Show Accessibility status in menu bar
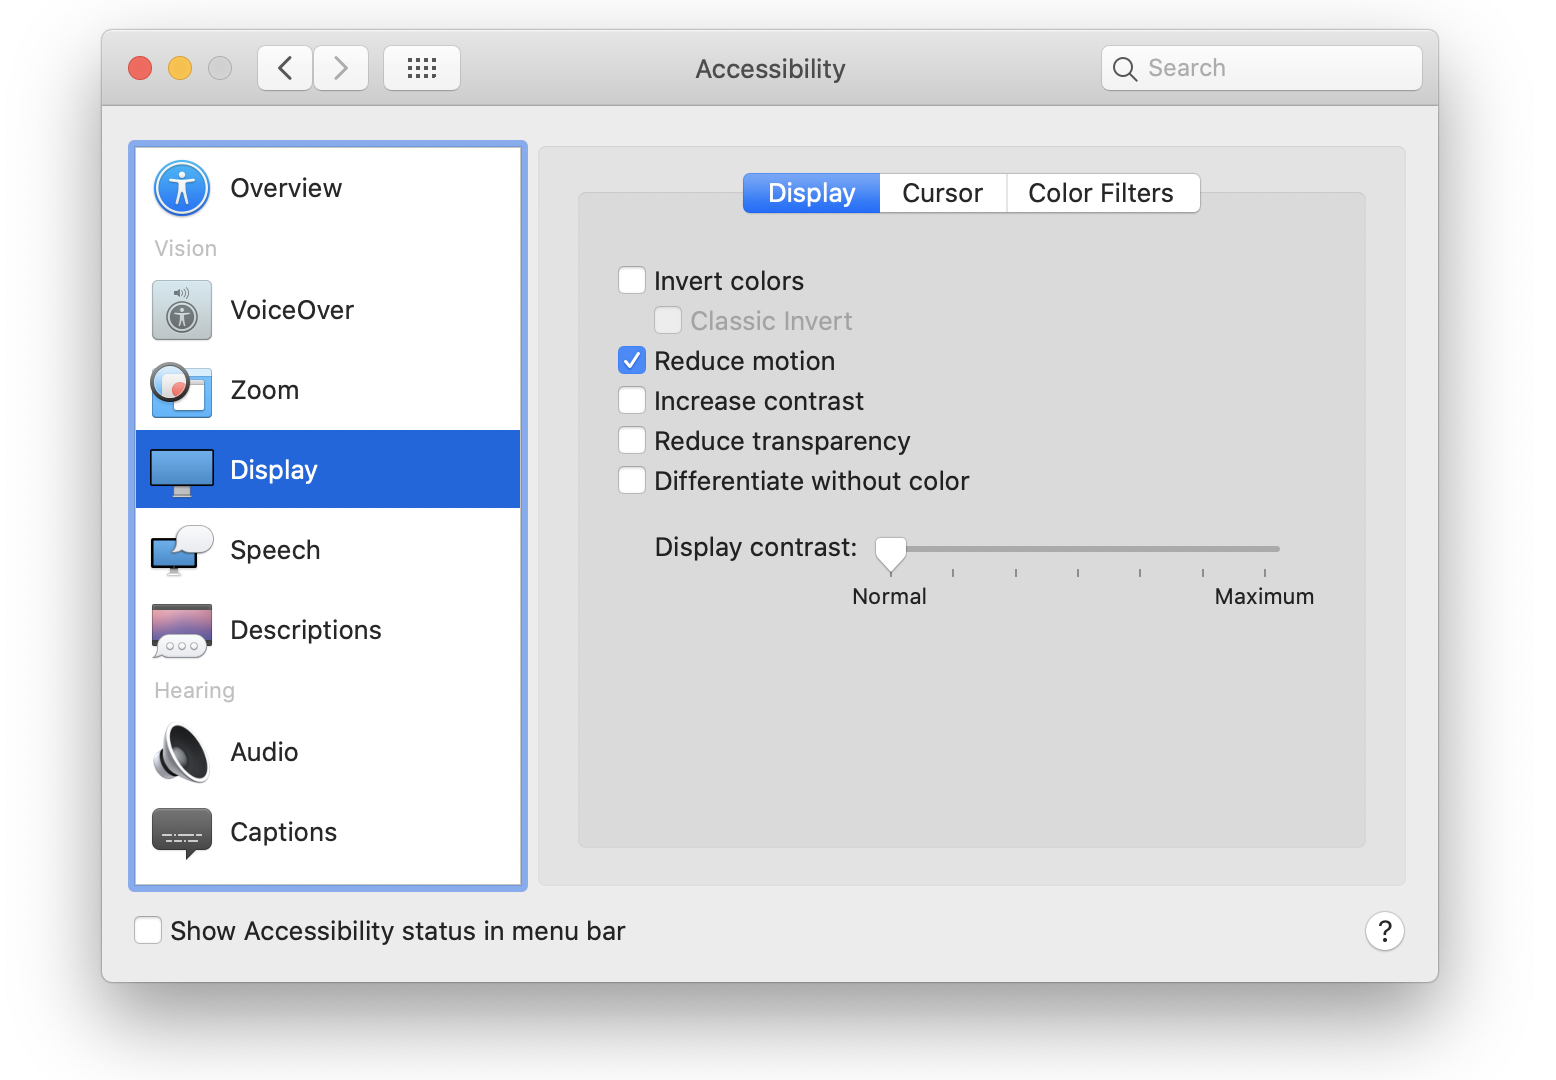This screenshot has width=1556, height=1080. pyautogui.click(x=147, y=930)
